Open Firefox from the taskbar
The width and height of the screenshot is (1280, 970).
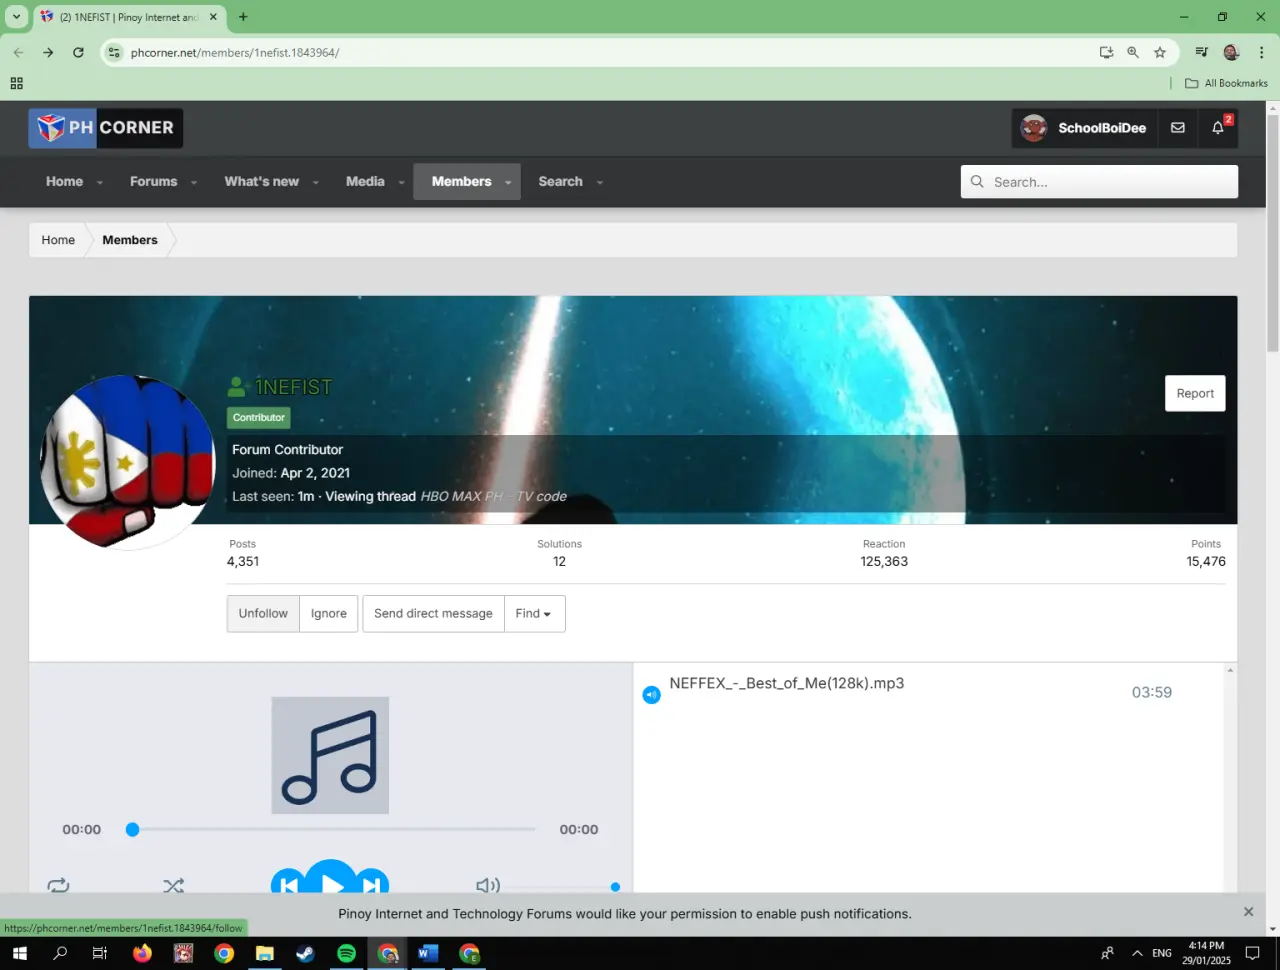(x=142, y=953)
